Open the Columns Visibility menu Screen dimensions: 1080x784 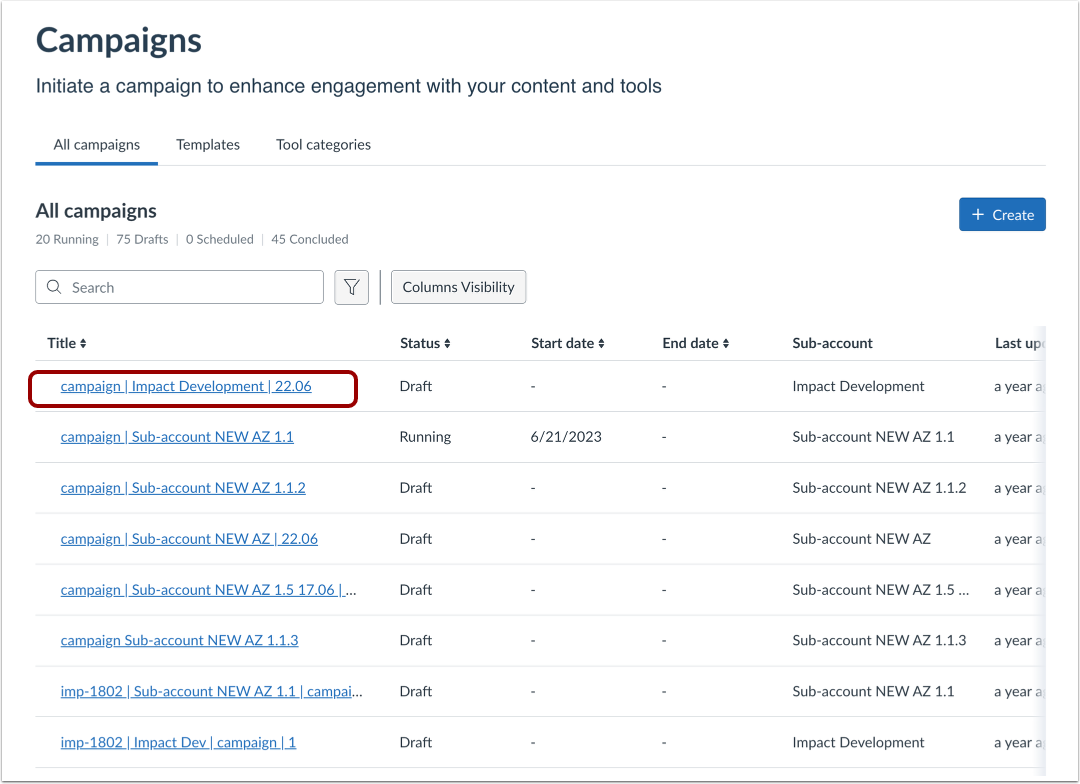(458, 287)
